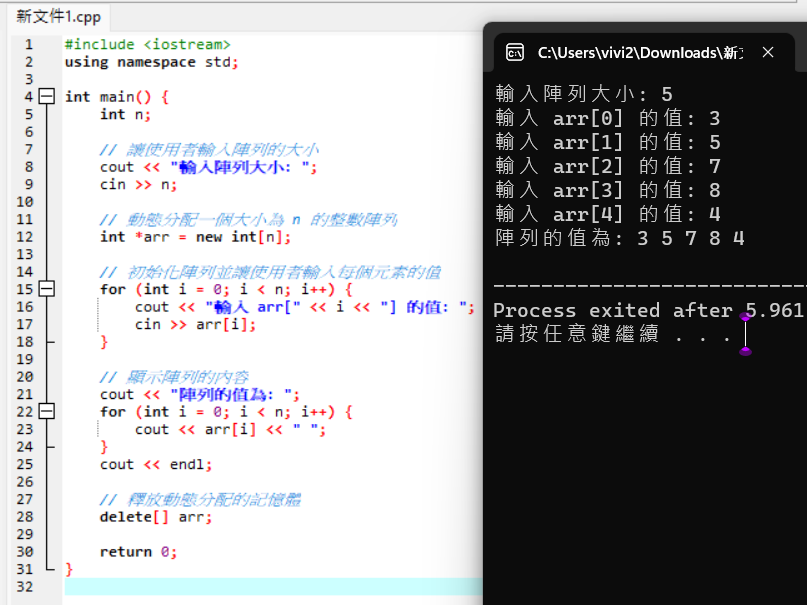
Task: Click the 'cin >> arr[i];' statement
Action: coord(195,324)
